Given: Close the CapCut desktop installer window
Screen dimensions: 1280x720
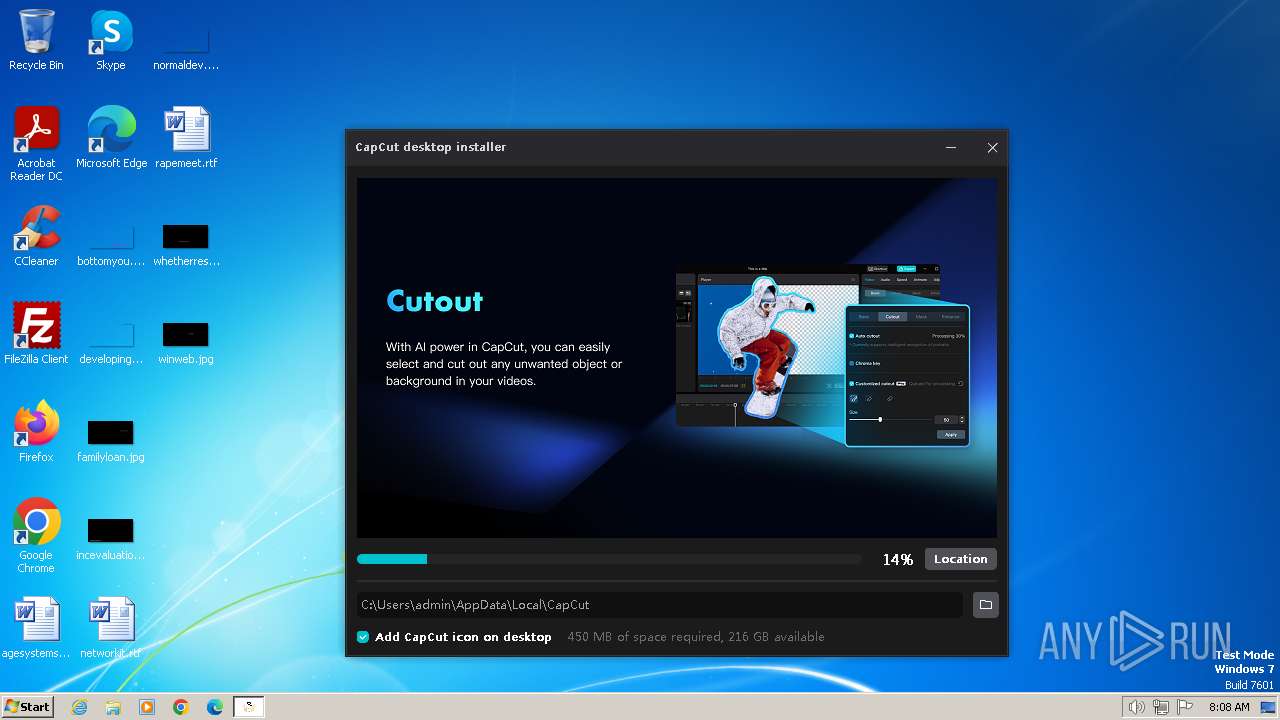Looking at the screenshot, I should 992,147.
